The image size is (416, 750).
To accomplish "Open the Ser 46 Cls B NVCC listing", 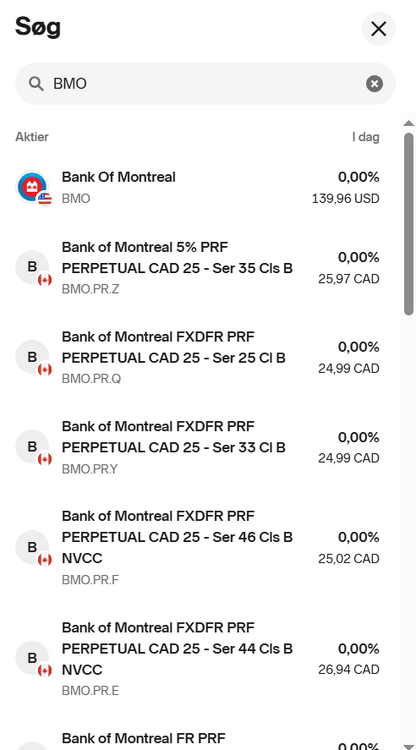I will click(197, 548).
